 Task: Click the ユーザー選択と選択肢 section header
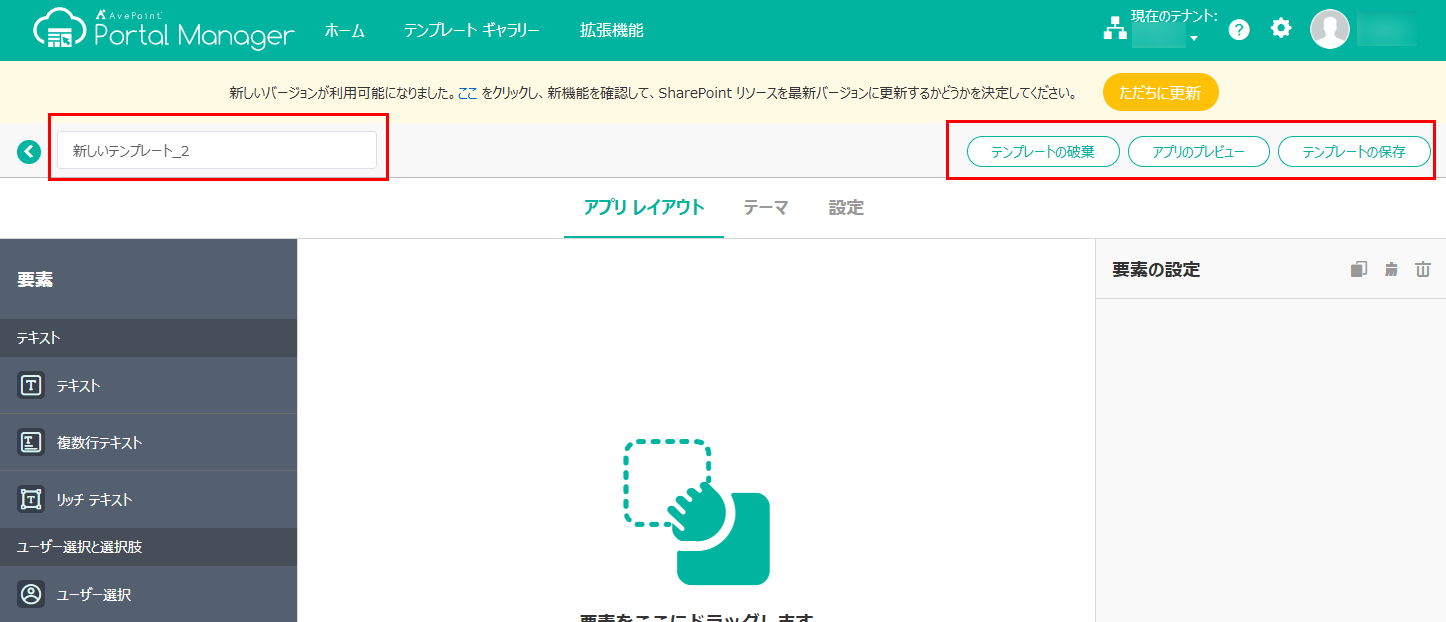[x=148, y=547]
